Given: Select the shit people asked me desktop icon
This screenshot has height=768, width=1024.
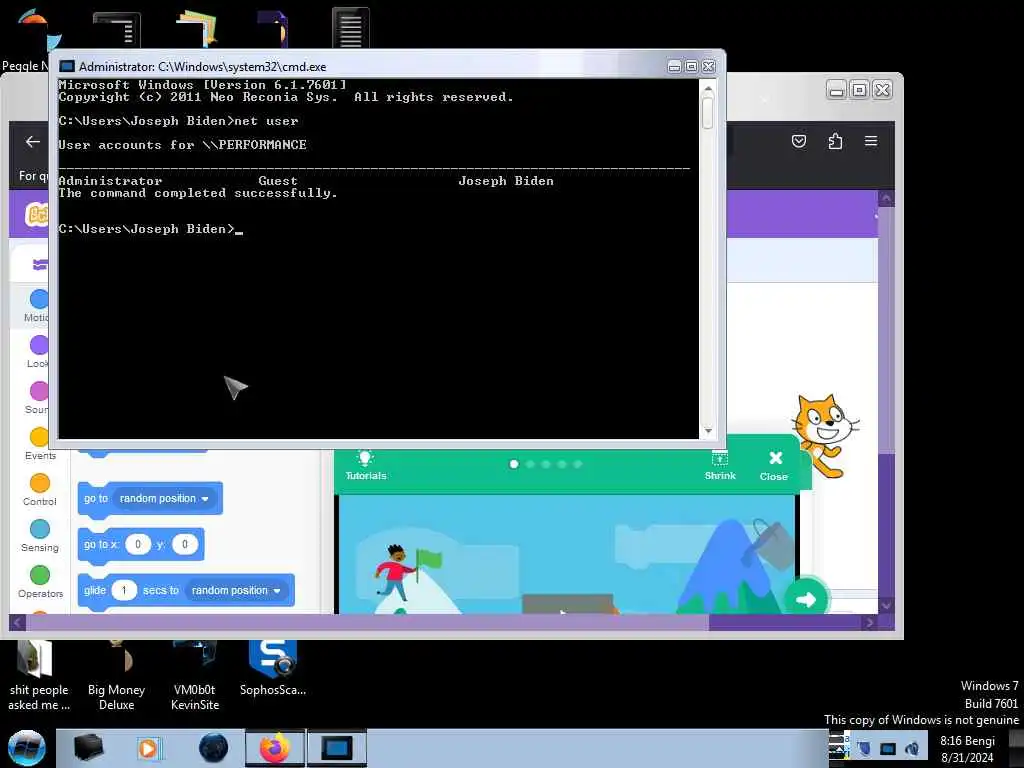Looking at the screenshot, I should point(39,676).
